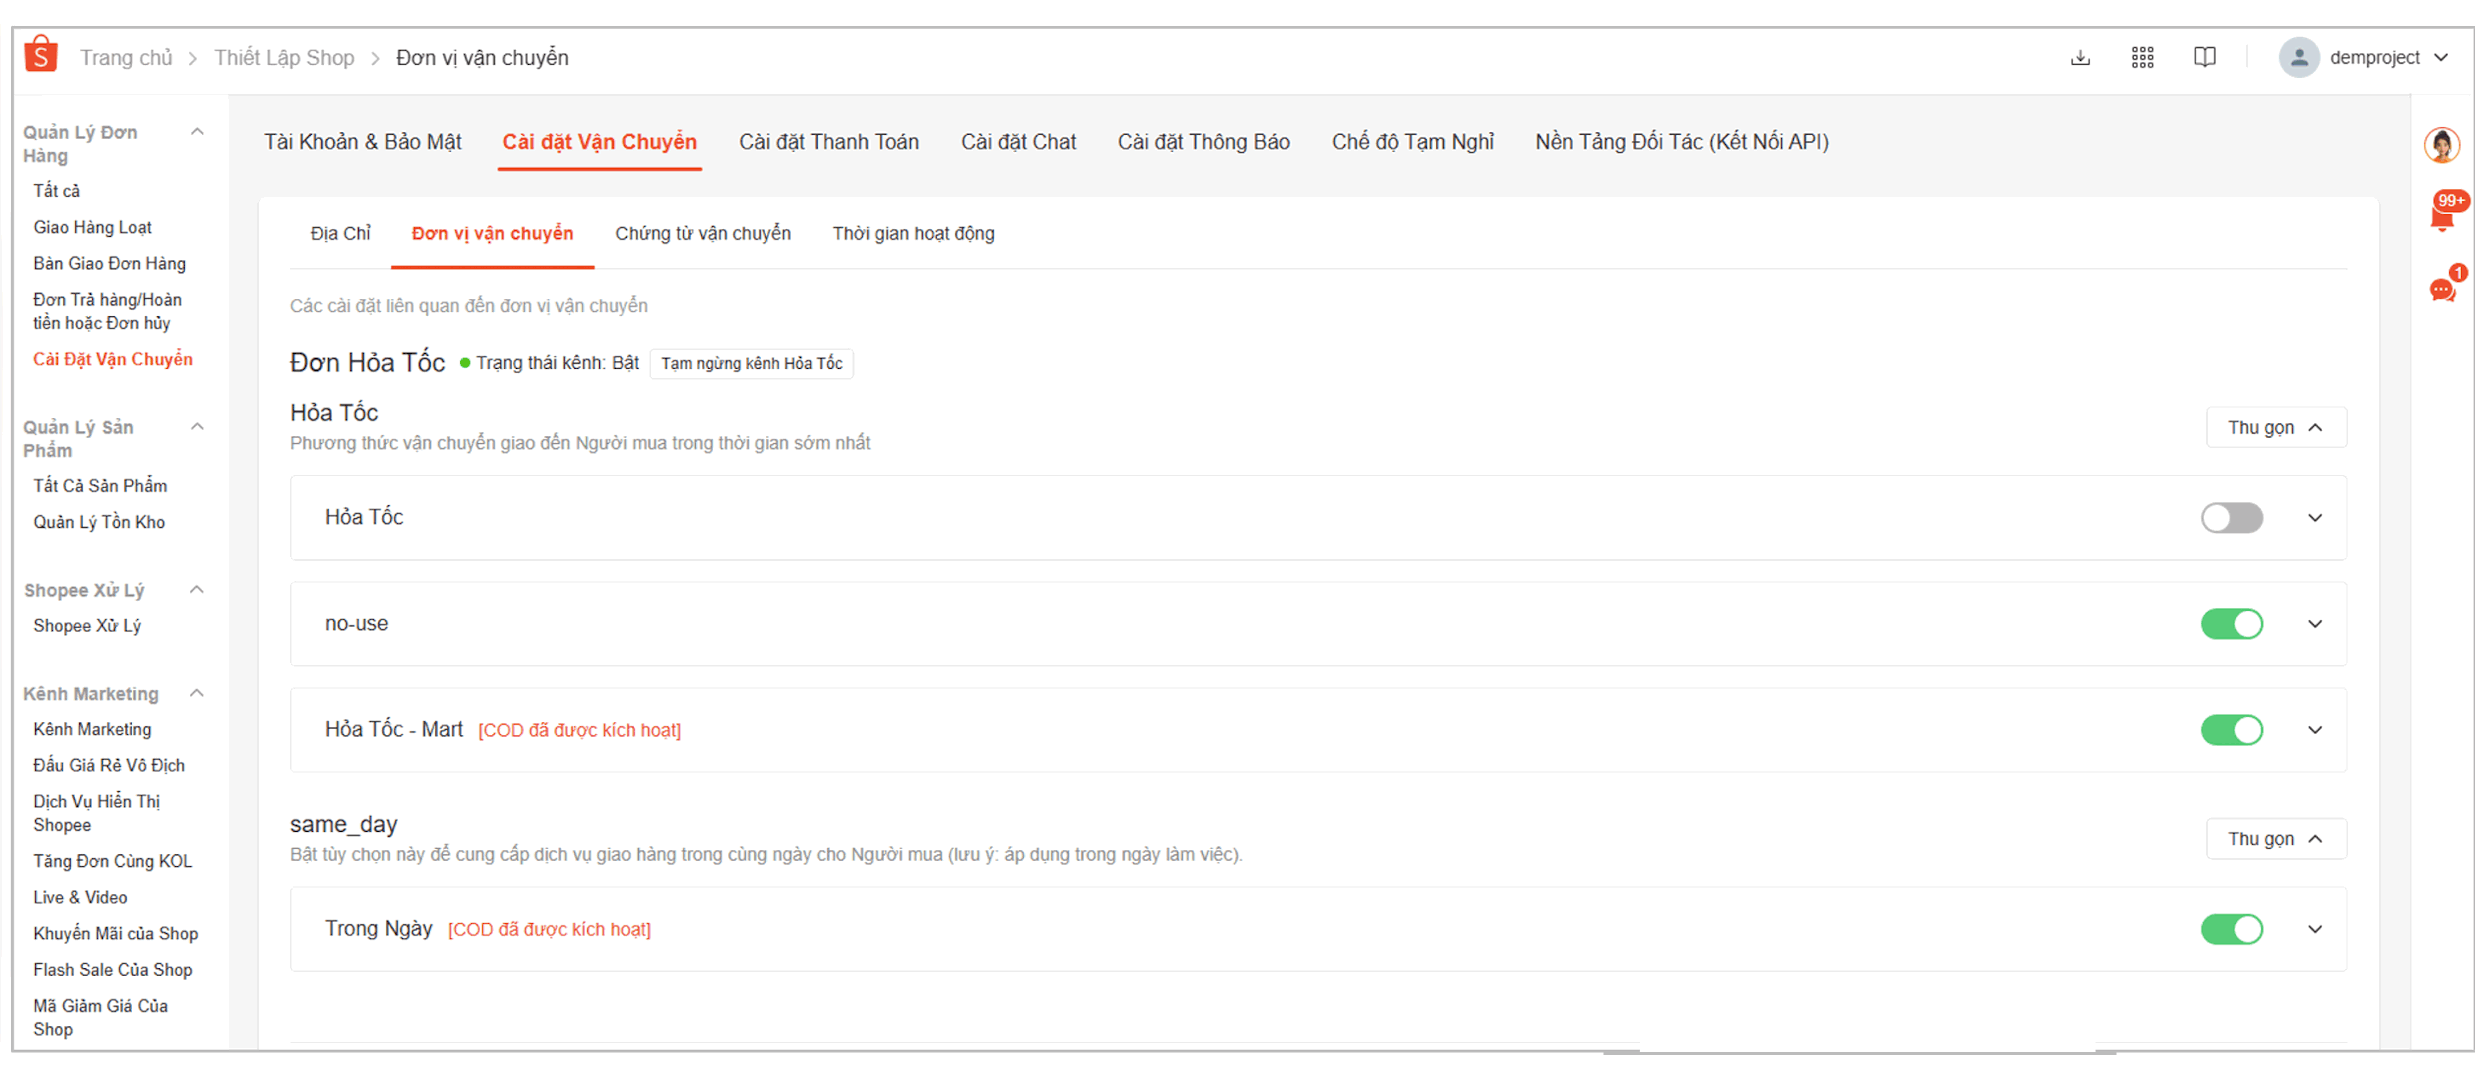Collapse Quản Lý Sản Phẩm sidebar group
Screen dimensions: 2475x1080
[197, 427]
